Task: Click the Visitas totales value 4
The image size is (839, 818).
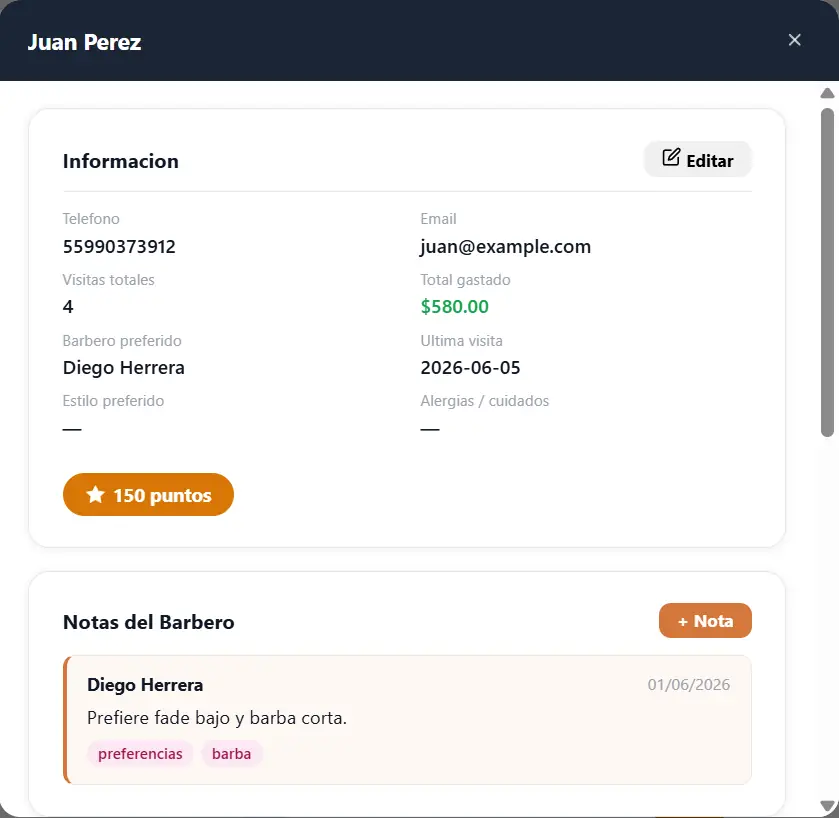Action: [x=68, y=307]
